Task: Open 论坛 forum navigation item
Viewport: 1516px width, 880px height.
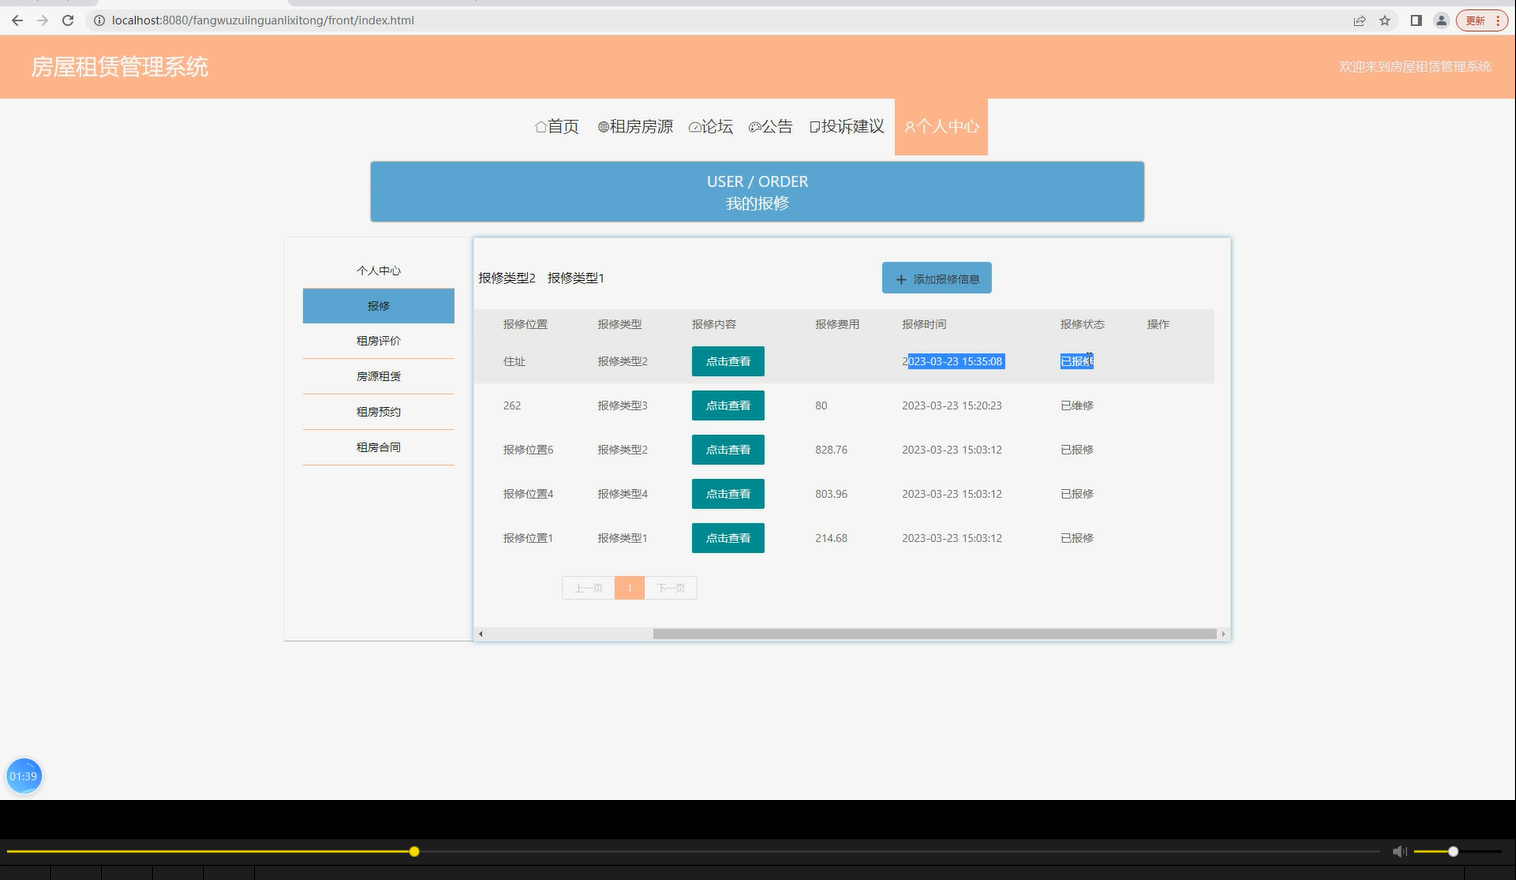Action: [711, 127]
